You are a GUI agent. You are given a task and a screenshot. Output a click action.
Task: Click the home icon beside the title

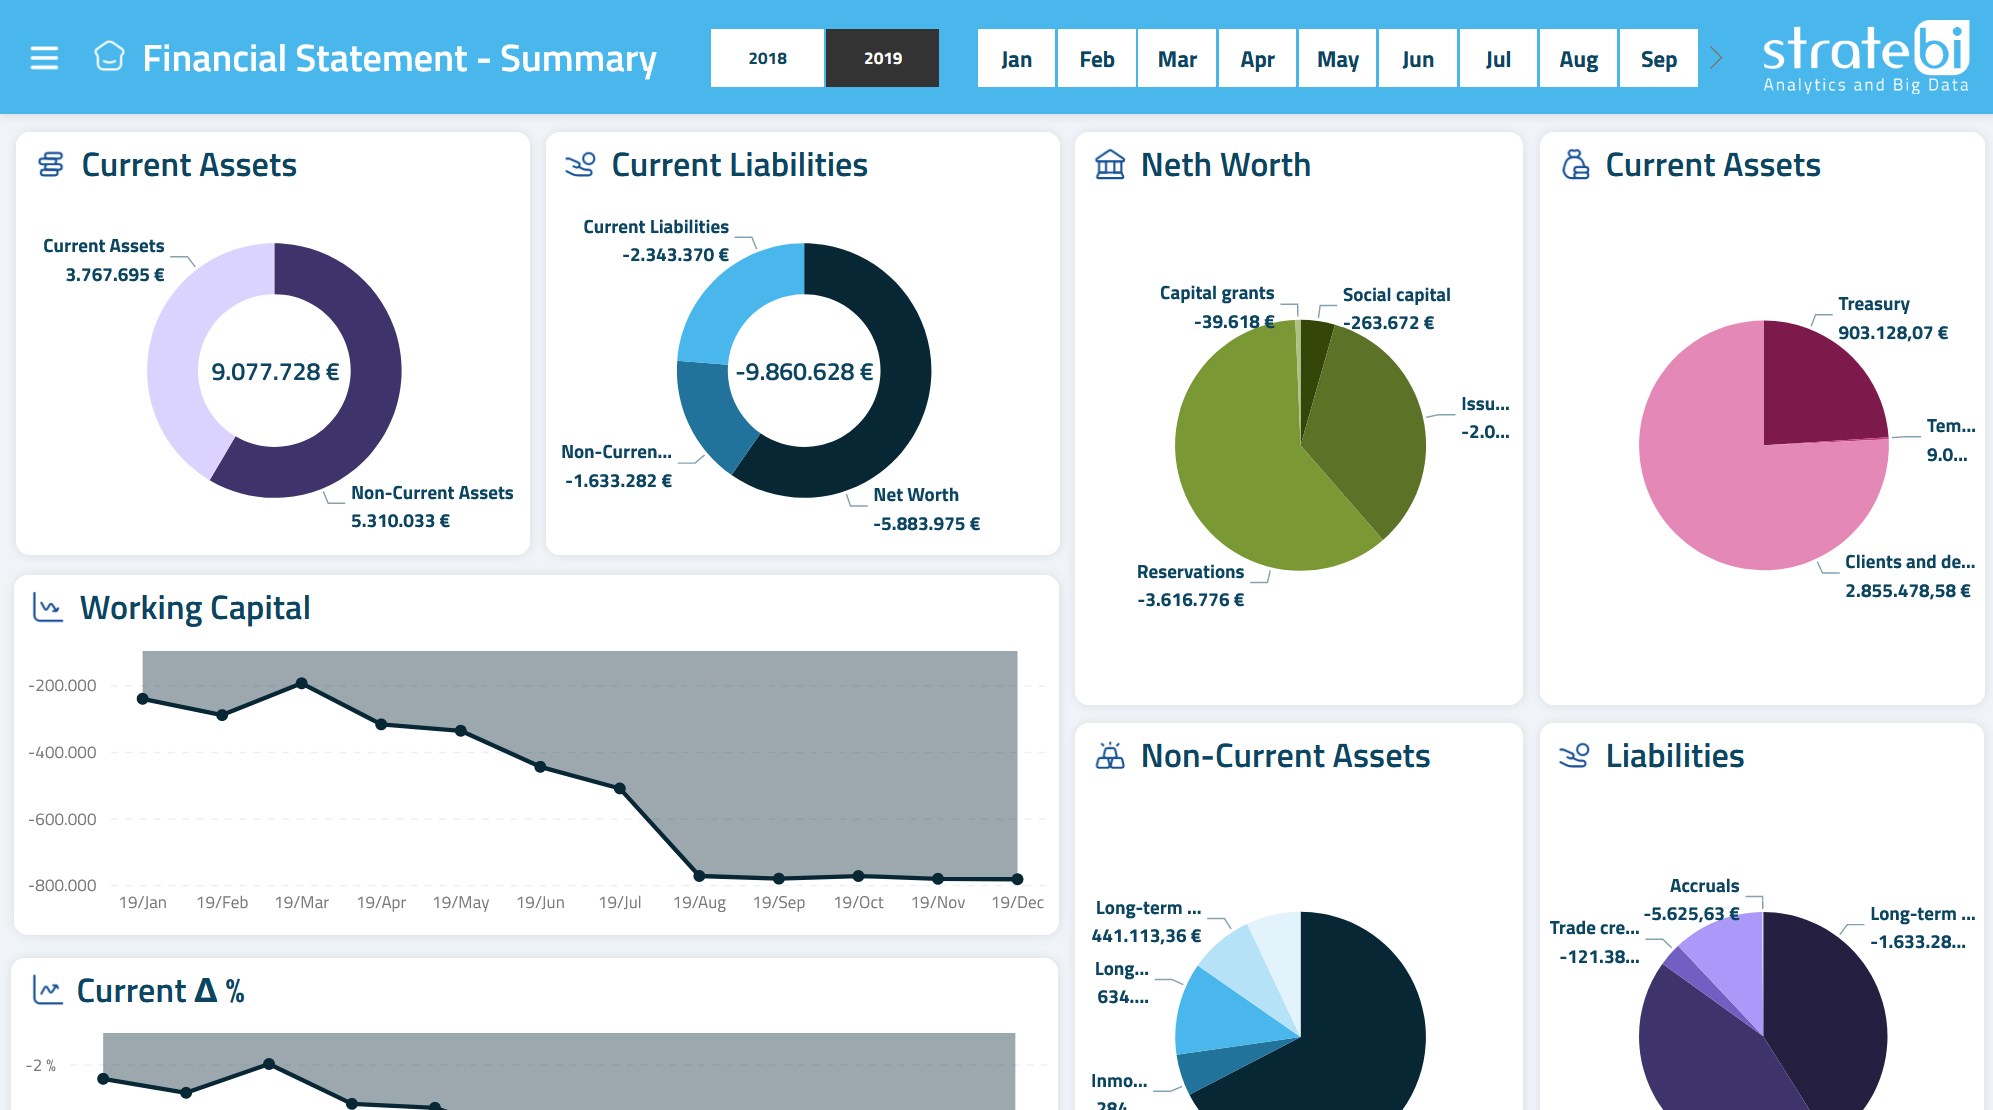coord(109,57)
